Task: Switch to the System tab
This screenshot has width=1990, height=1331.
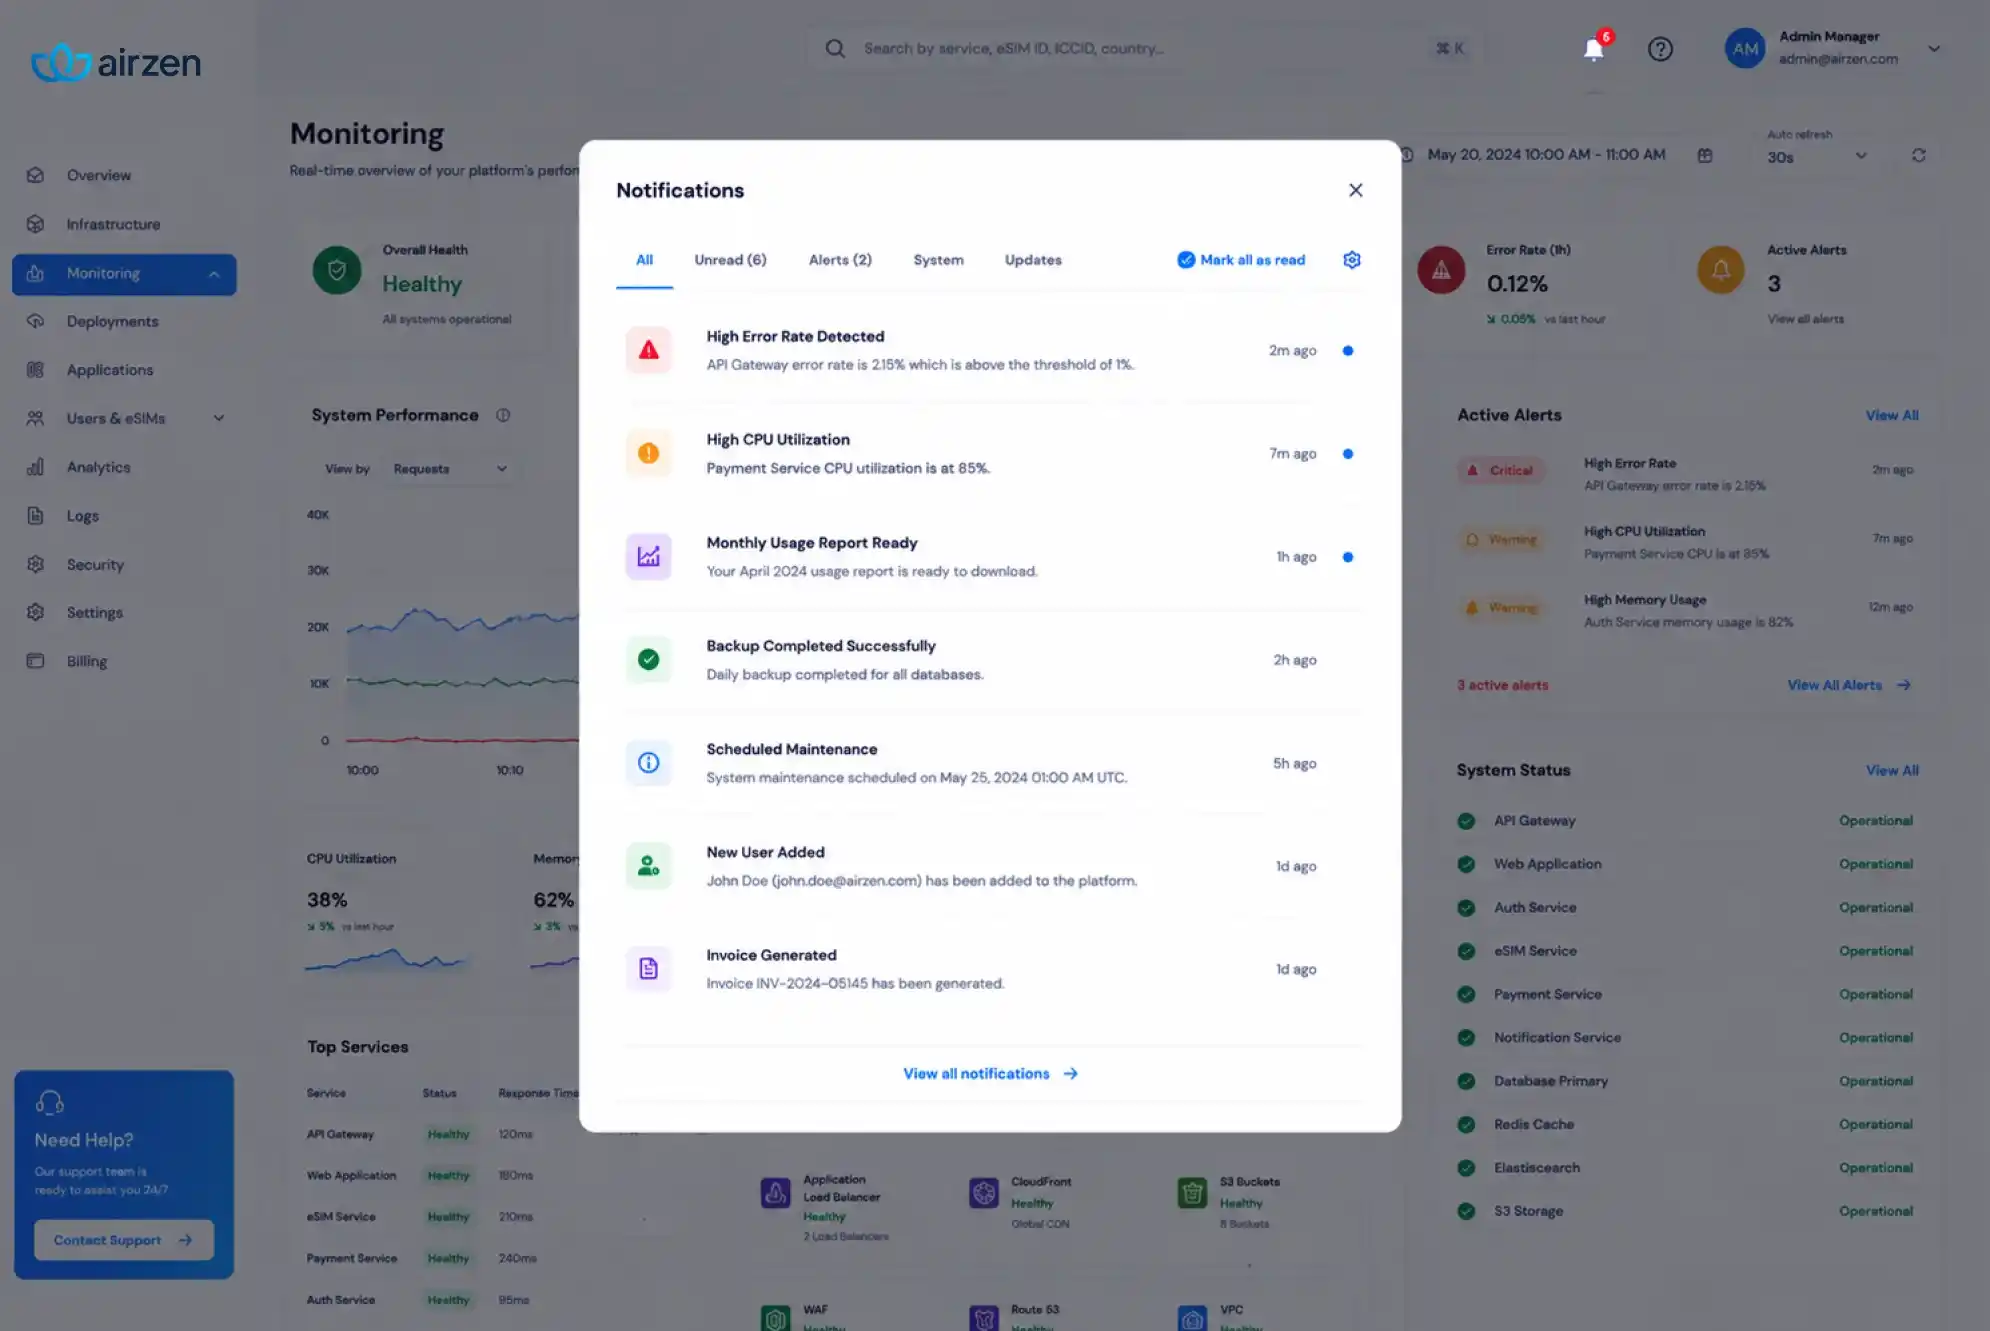Action: [938, 260]
